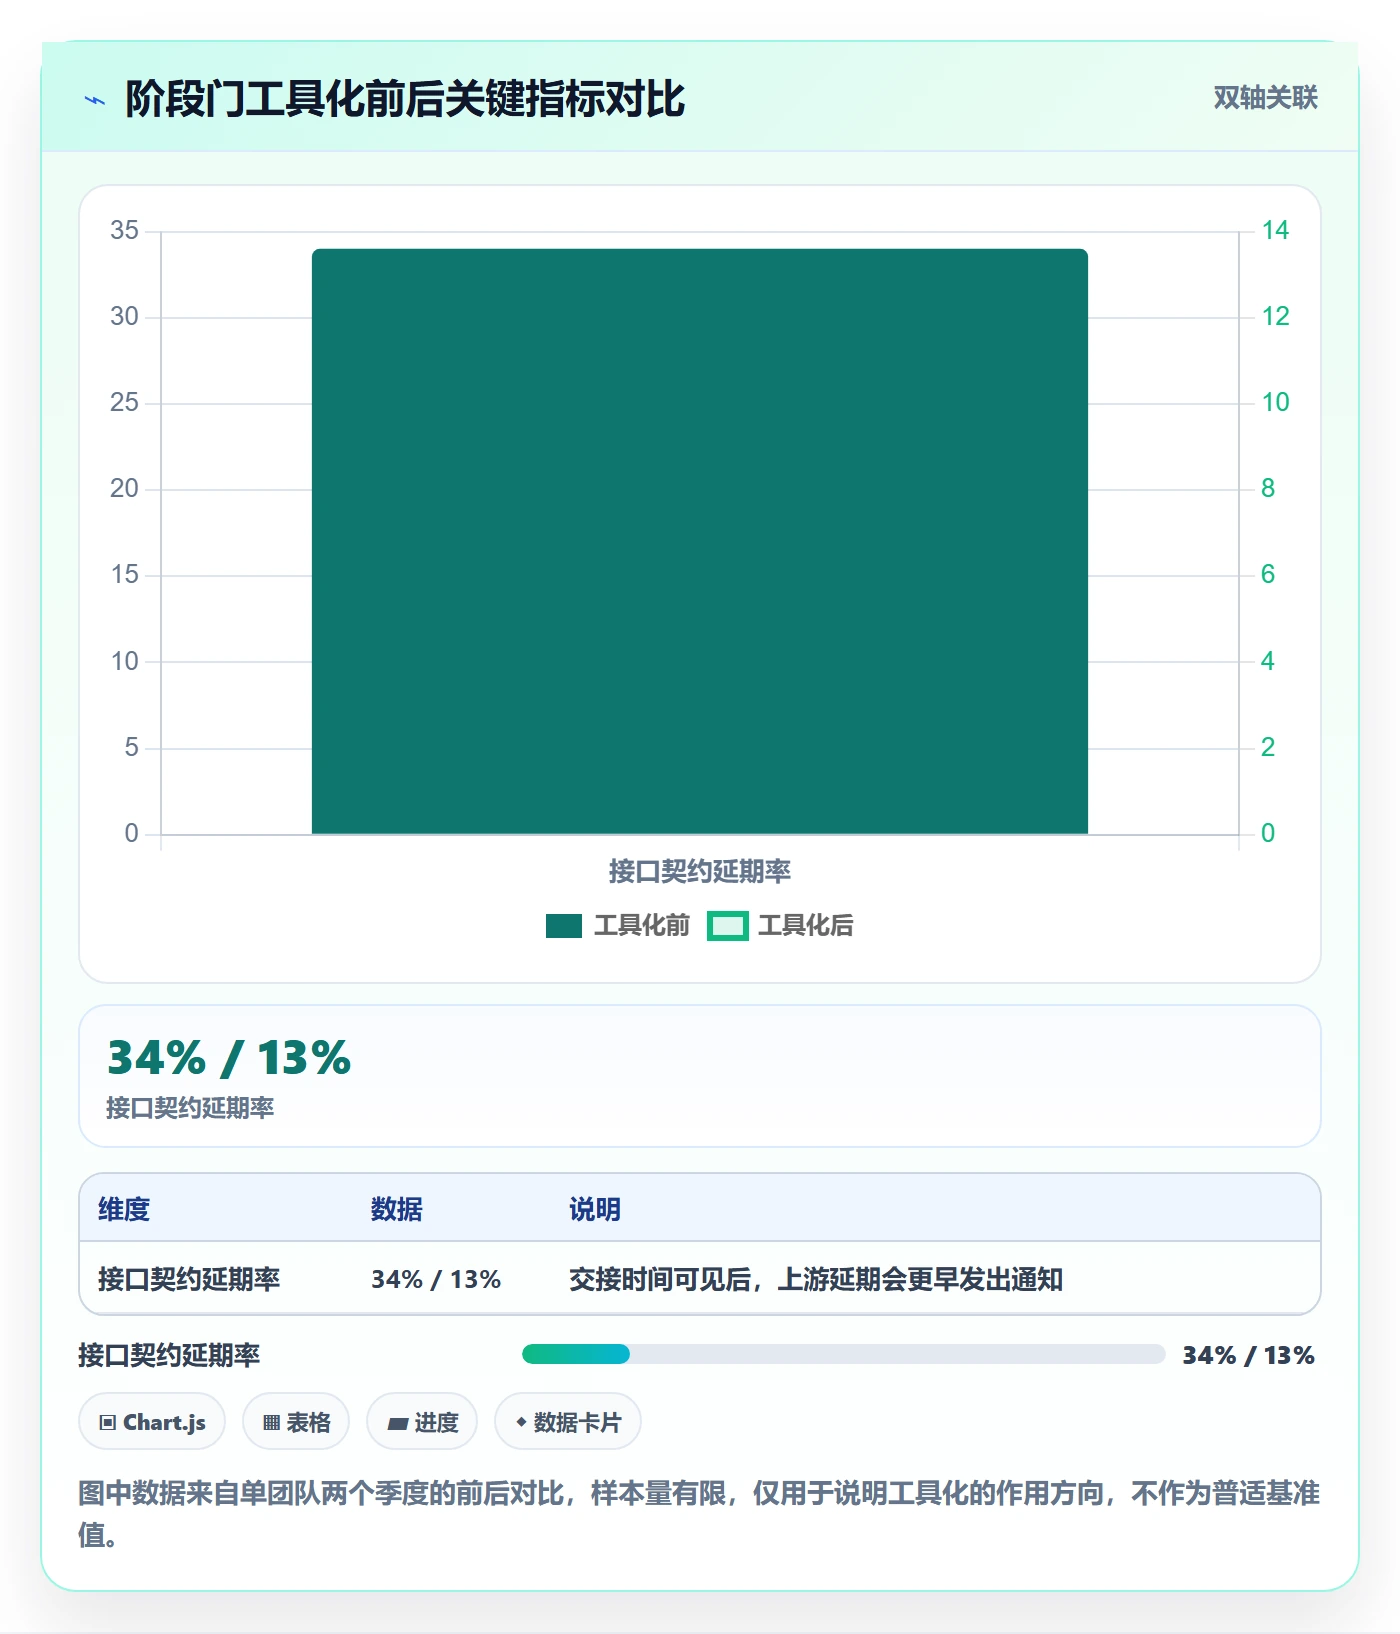The height and width of the screenshot is (1634, 1400).
Task: Click the bar icon in the 进度 chip
Action: tap(398, 1423)
